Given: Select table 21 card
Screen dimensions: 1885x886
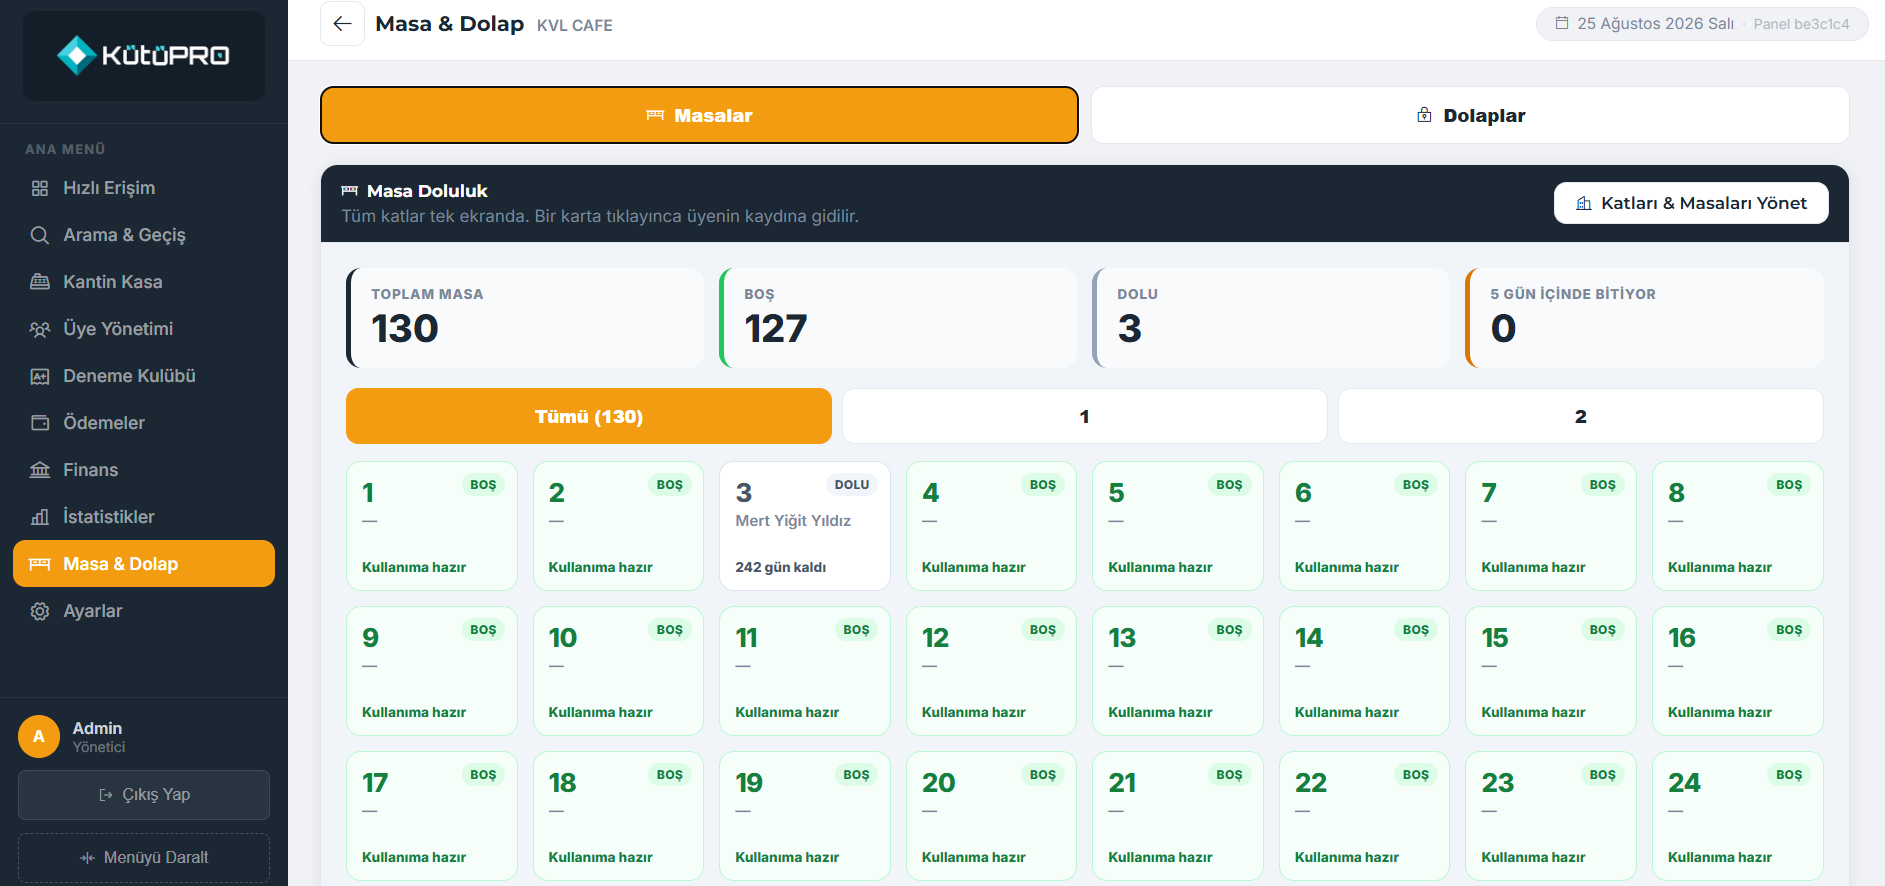Looking at the screenshot, I should 1178,816.
